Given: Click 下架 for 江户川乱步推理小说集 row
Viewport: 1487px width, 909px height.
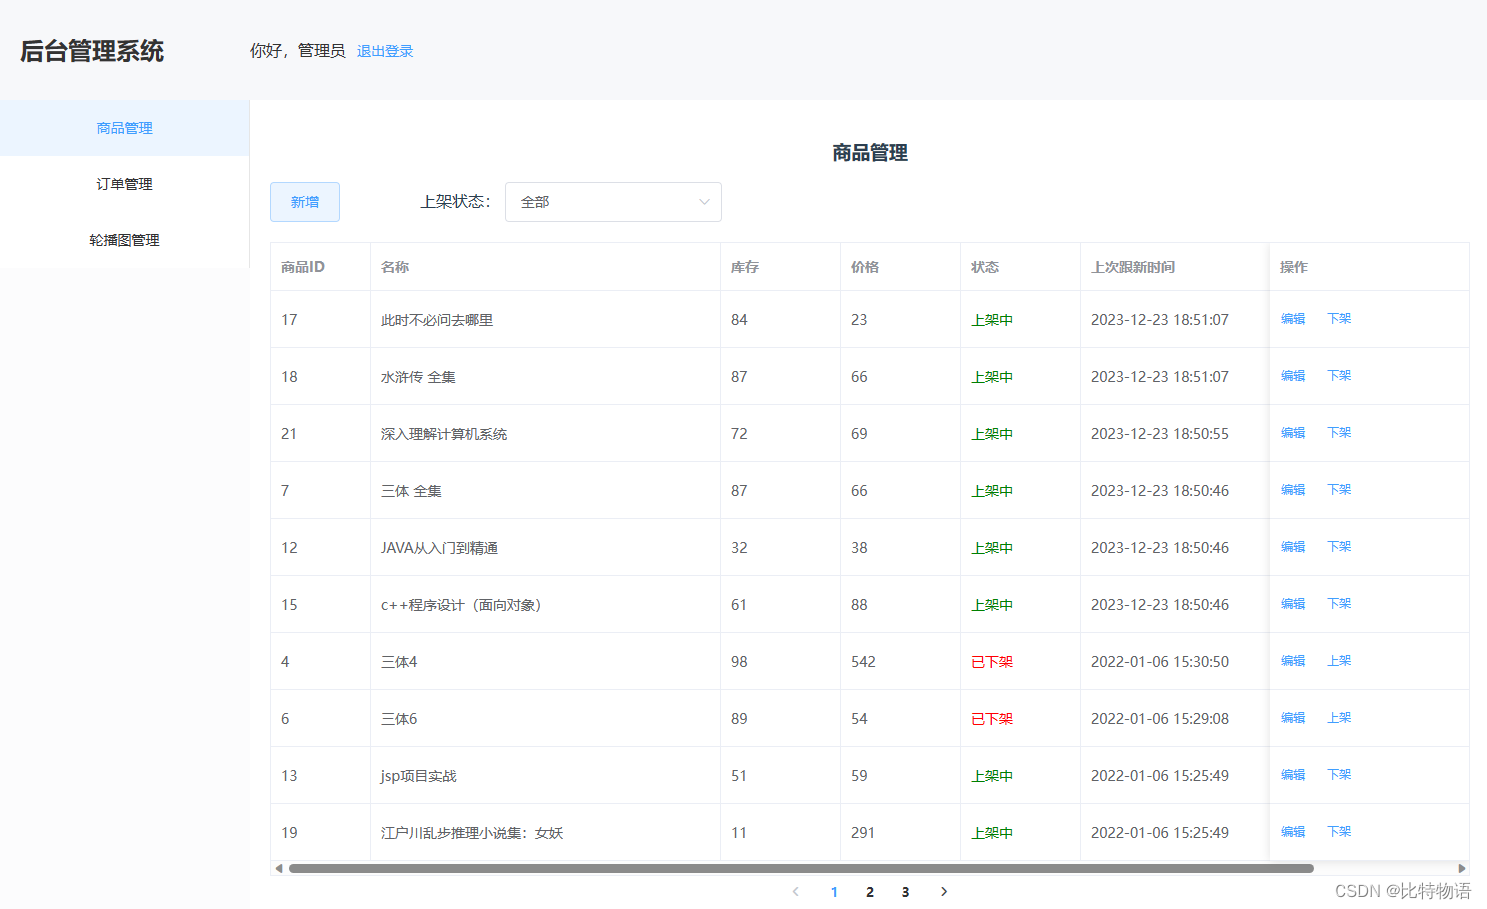Looking at the screenshot, I should point(1339,832).
